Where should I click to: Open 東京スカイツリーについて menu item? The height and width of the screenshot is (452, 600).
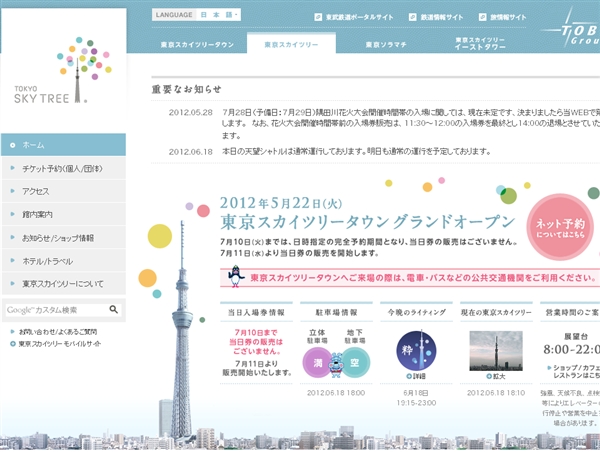point(64,284)
